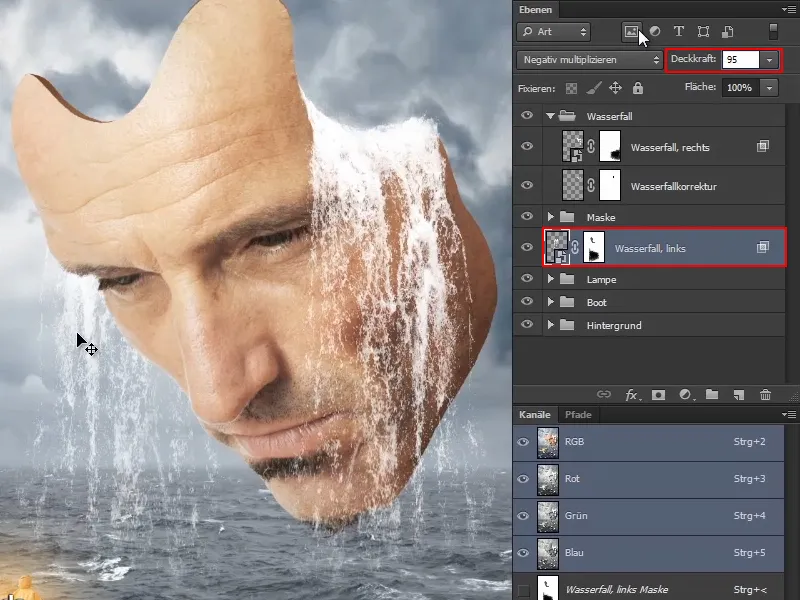
Task: Hide the Wasserfall, links layer
Action: coord(527,247)
